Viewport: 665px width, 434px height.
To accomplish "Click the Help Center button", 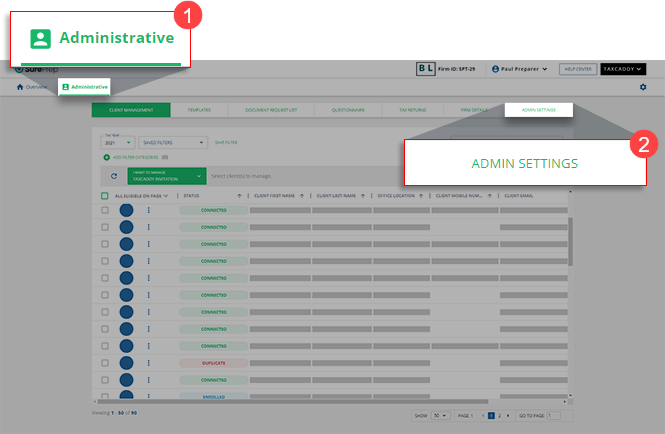I will (x=577, y=69).
